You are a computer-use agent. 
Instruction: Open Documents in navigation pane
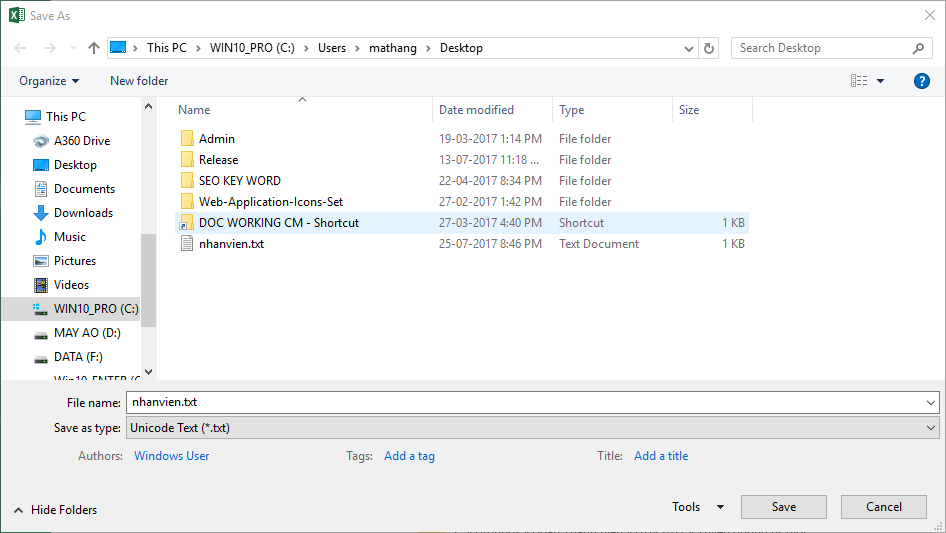tap(84, 189)
